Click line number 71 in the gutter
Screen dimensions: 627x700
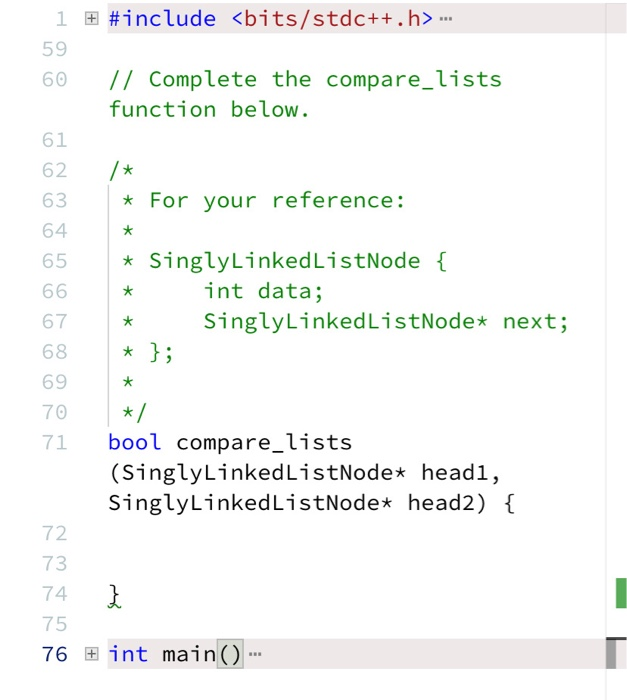(54, 442)
